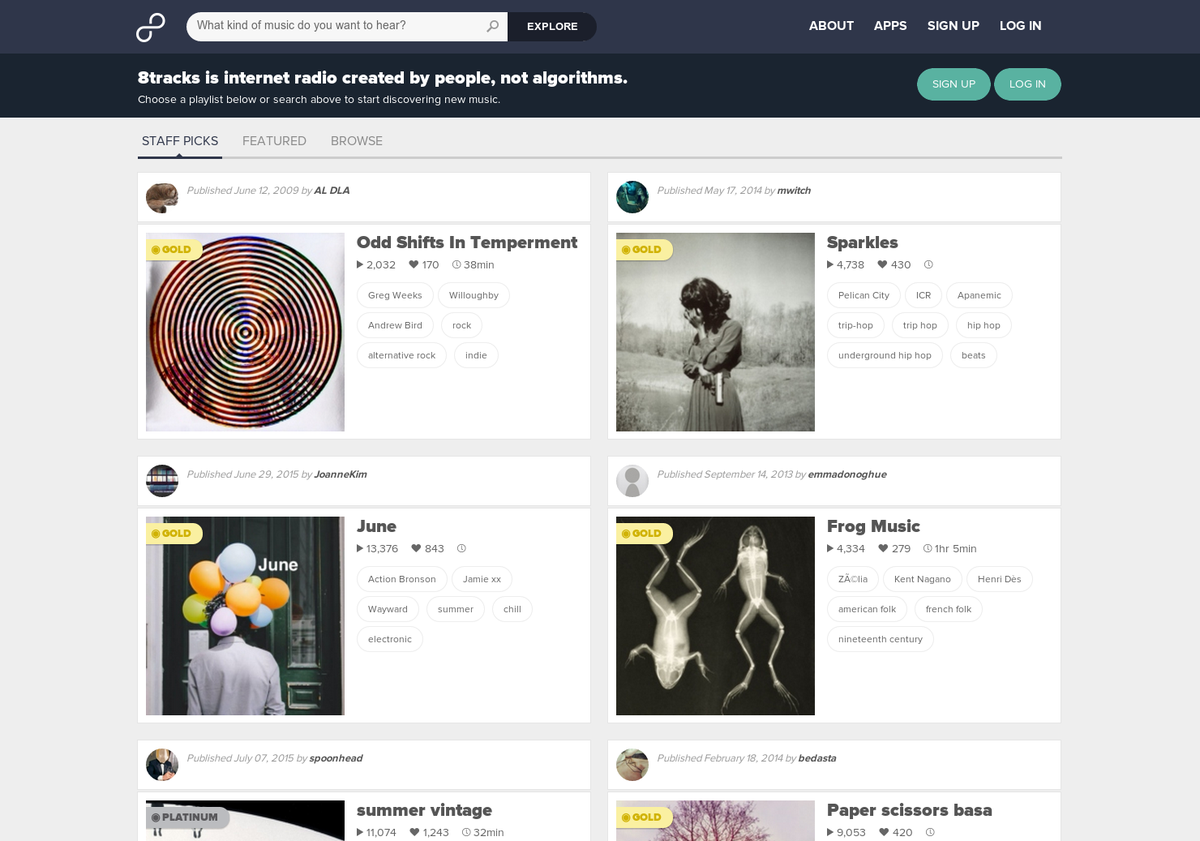Click Sign Up in the top navigation
Viewport: 1200px width, 841px height.
pos(953,26)
